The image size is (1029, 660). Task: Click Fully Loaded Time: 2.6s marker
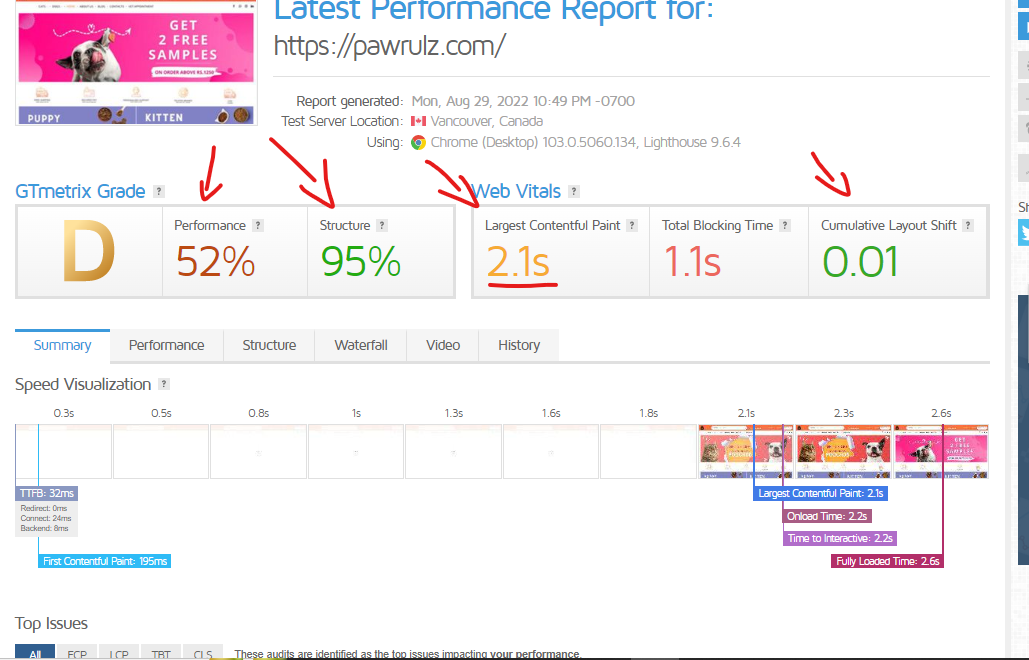coord(887,561)
